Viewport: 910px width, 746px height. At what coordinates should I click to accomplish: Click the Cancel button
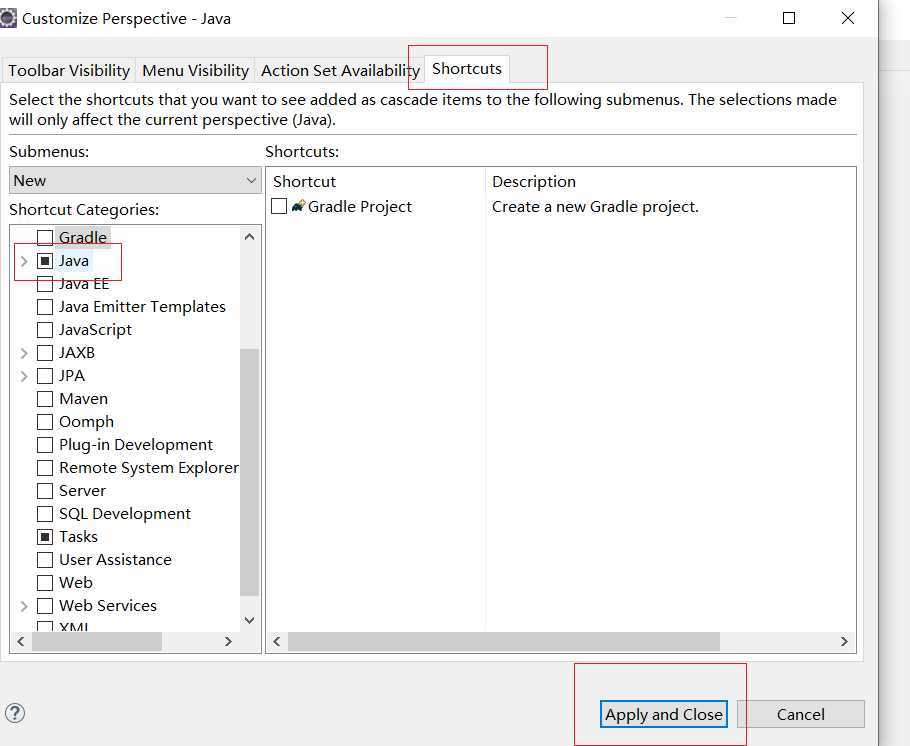[x=800, y=714]
